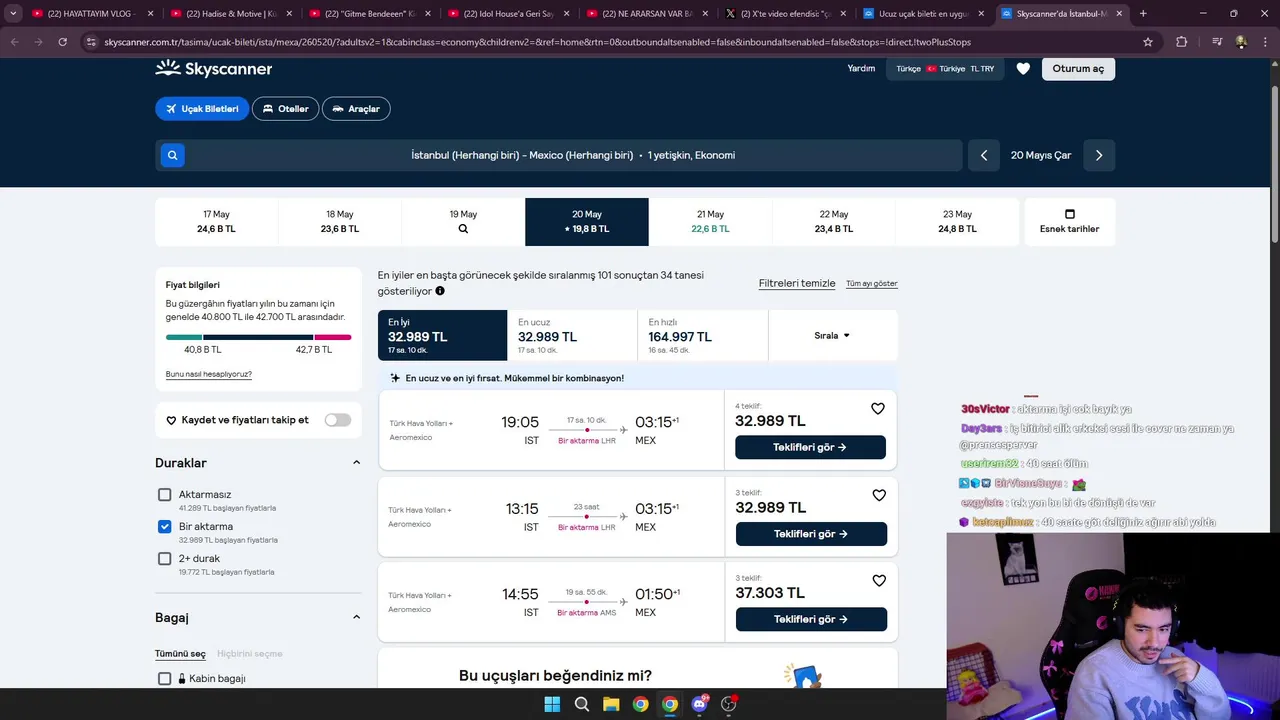This screenshot has height=720, width=1280.
Task: Check the Kabin bagajı option
Action: [x=165, y=678]
